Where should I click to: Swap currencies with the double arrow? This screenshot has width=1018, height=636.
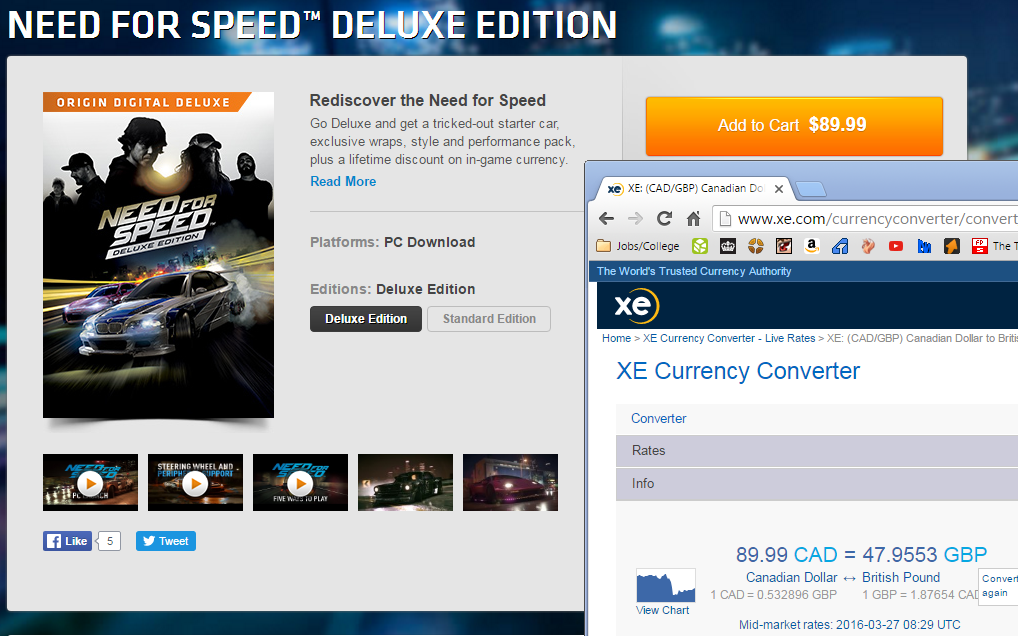pos(849,578)
